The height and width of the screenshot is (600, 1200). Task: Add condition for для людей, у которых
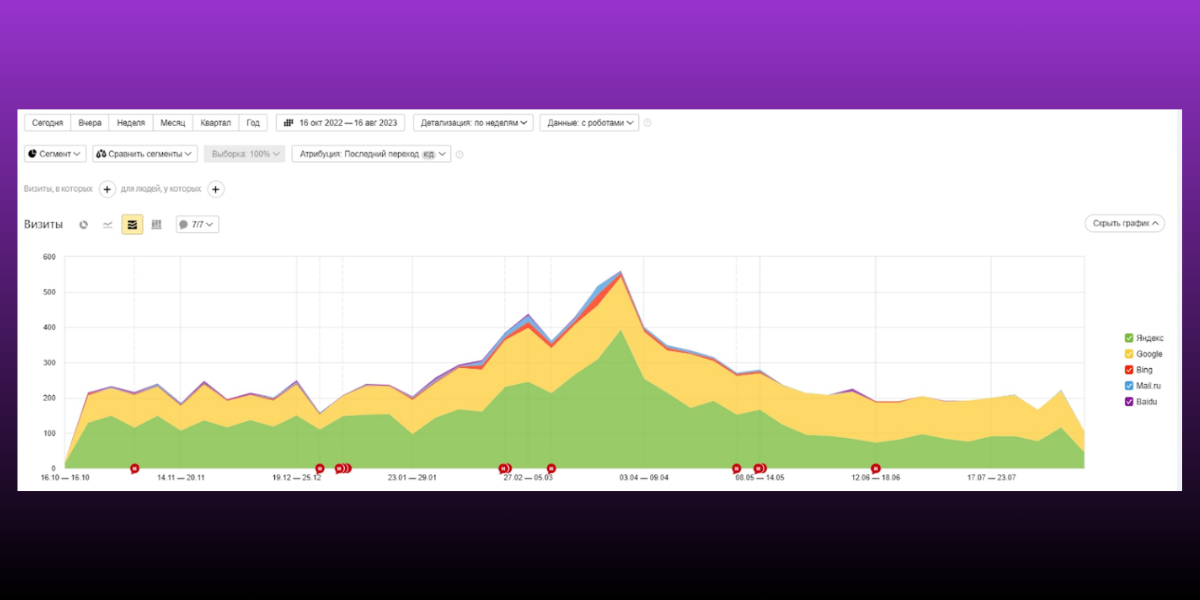click(216, 189)
